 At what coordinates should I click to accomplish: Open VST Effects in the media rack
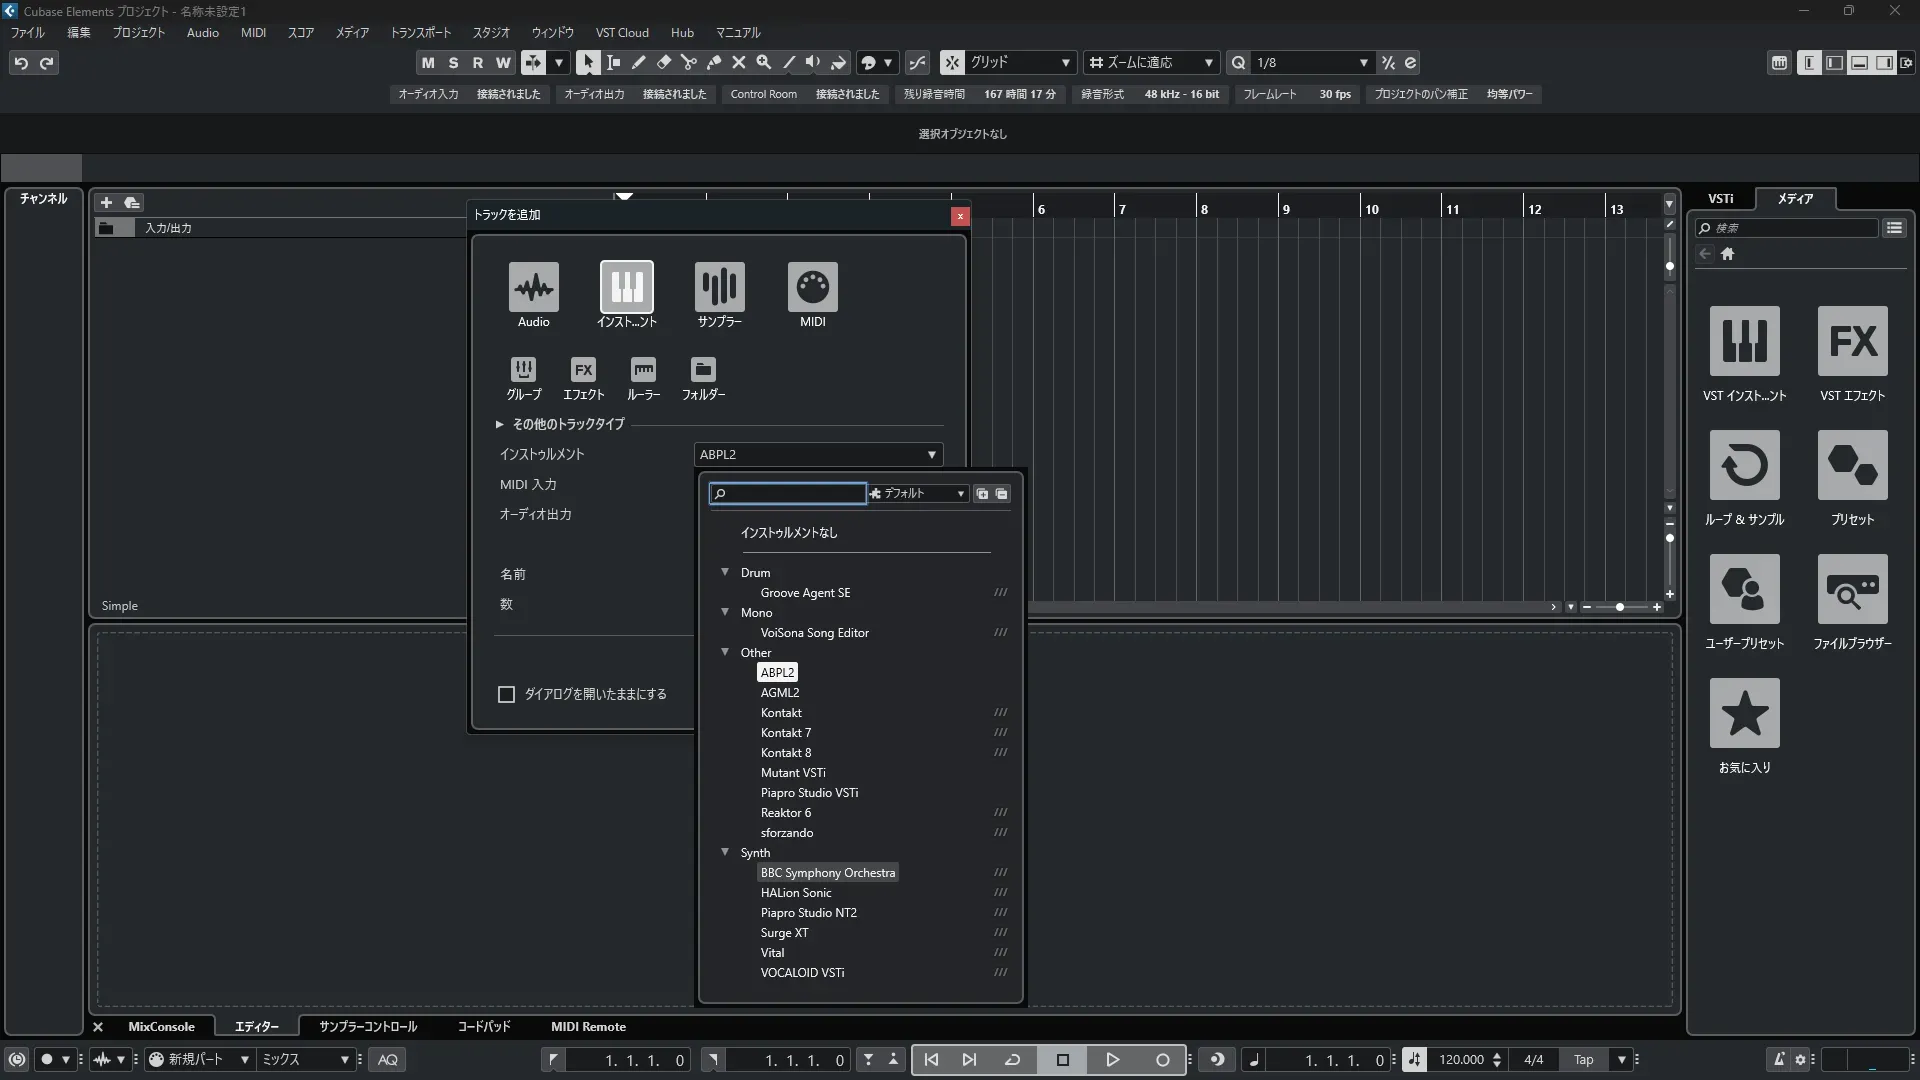click(1852, 342)
